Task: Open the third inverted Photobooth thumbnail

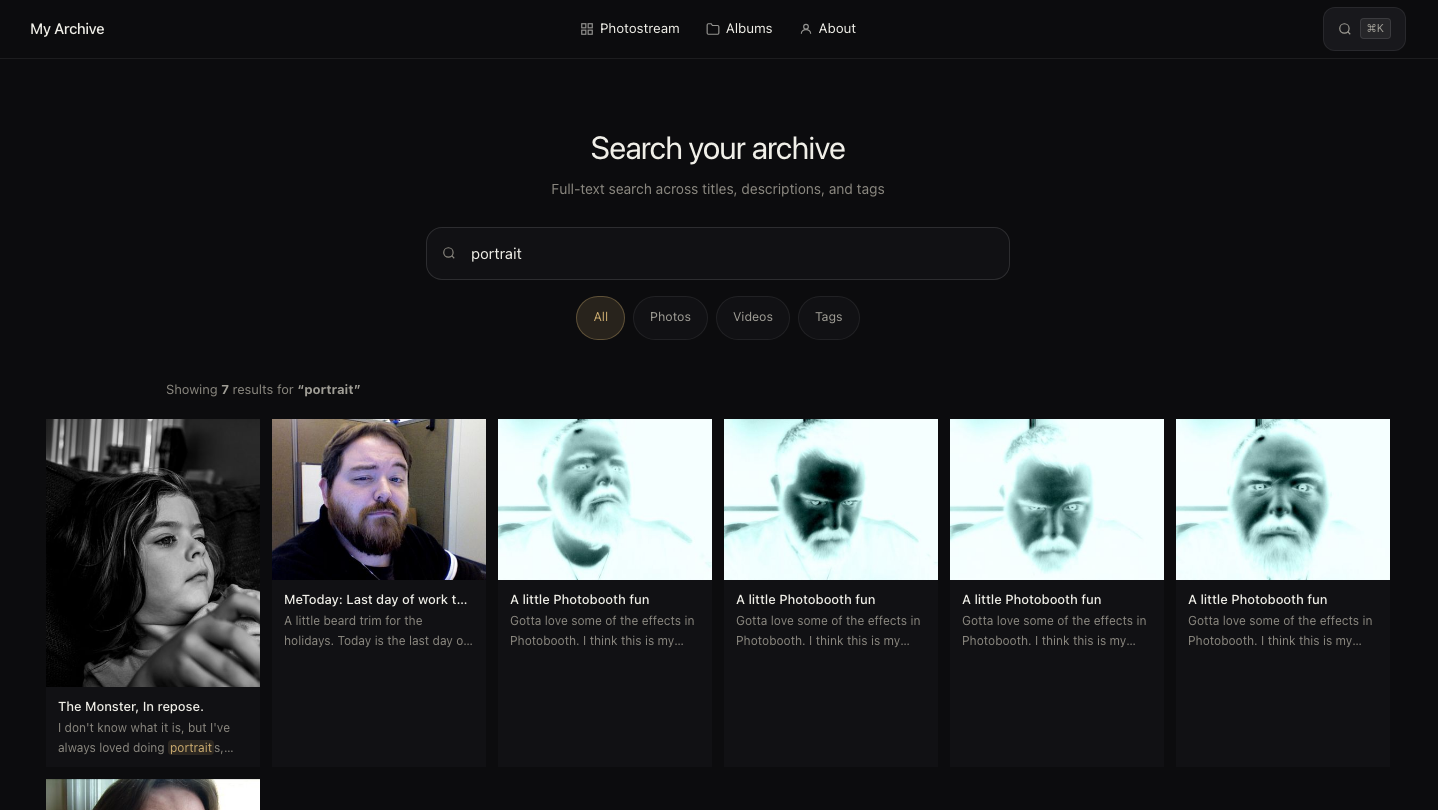Action: click(x=1057, y=499)
